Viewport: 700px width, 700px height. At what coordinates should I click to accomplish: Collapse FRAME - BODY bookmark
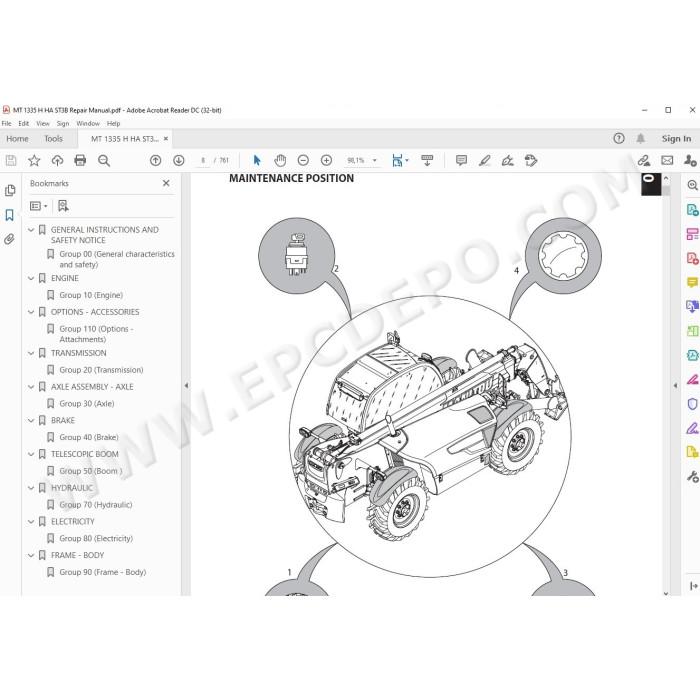[31, 555]
